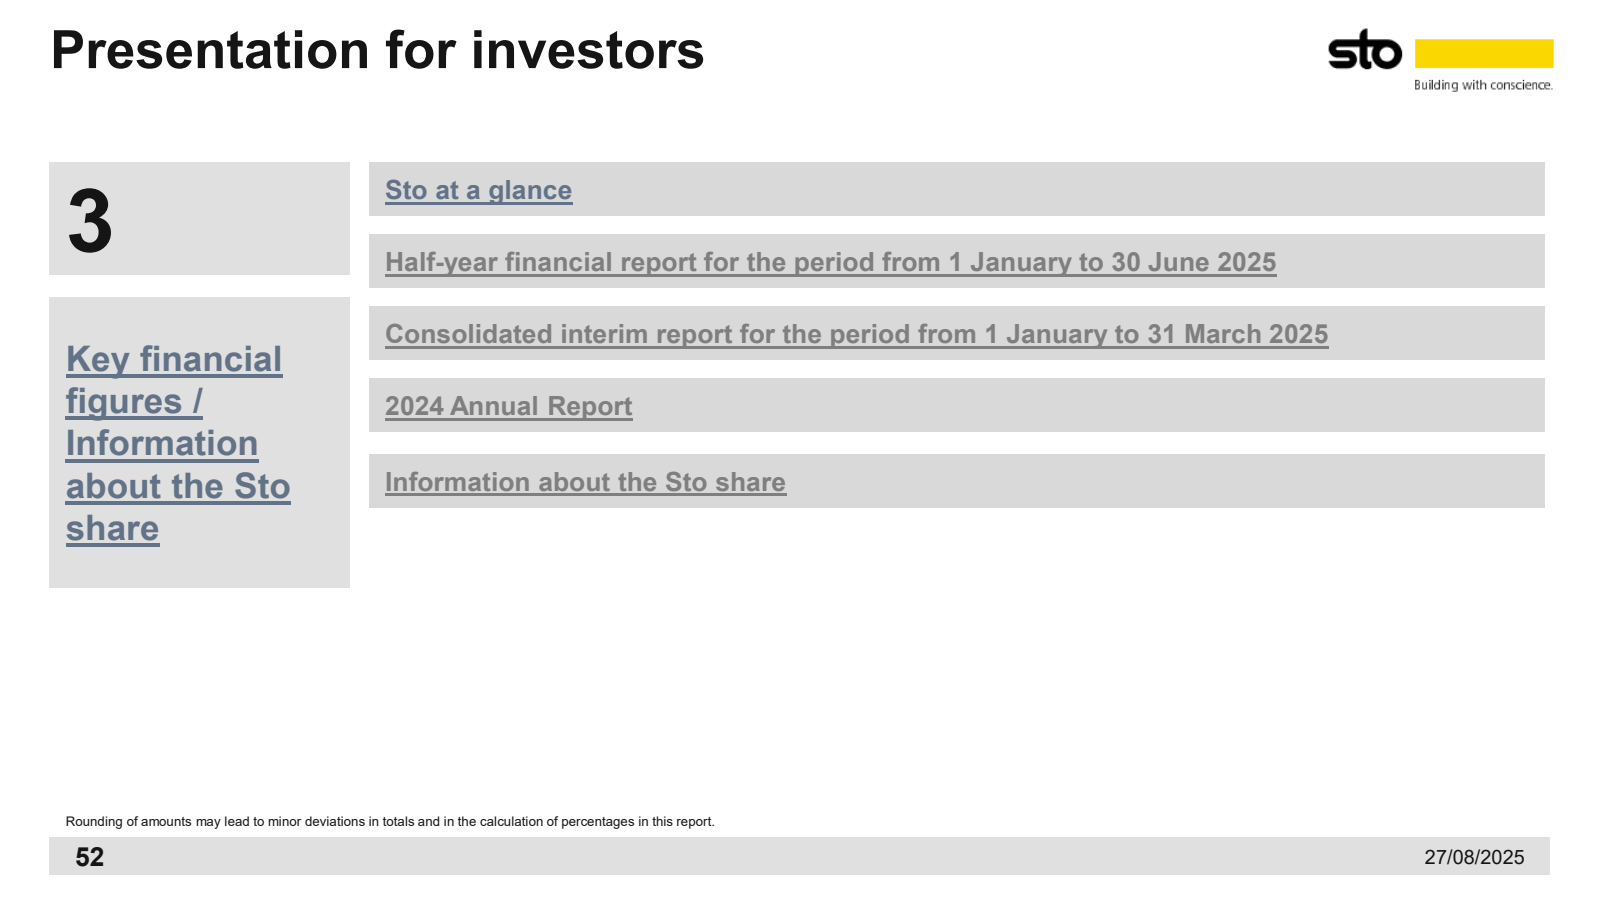Open 'Information about the Sto share' list link
1600x900 pixels.
pyautogui.click(x=585, y=482)
